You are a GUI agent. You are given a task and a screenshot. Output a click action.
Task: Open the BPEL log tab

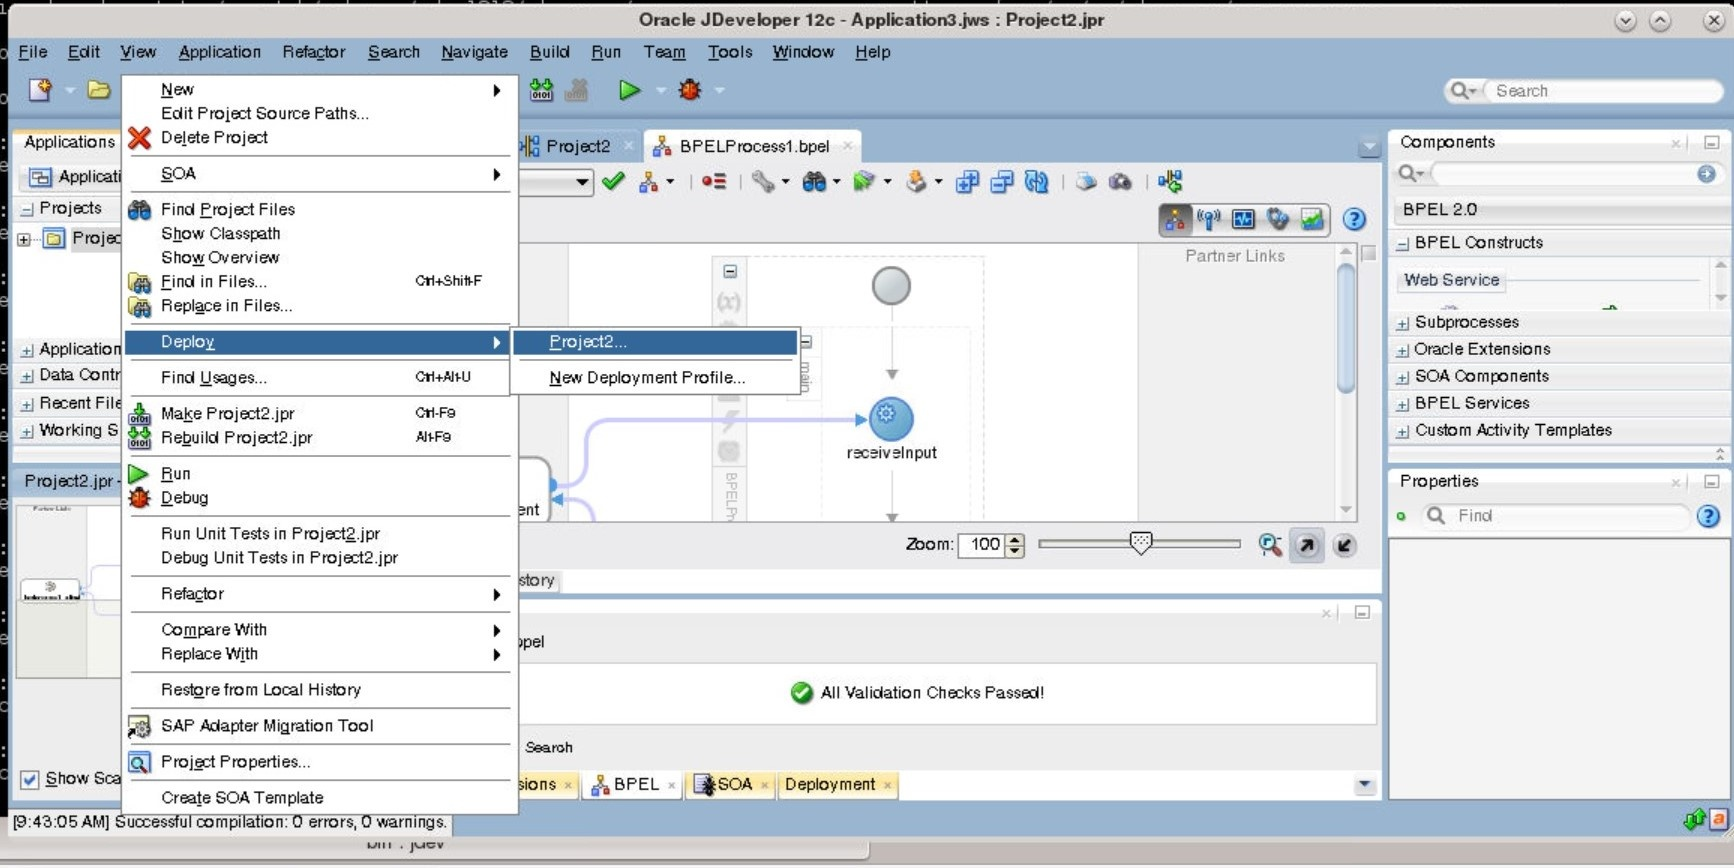pyautogui.click(x=634, y=785)
